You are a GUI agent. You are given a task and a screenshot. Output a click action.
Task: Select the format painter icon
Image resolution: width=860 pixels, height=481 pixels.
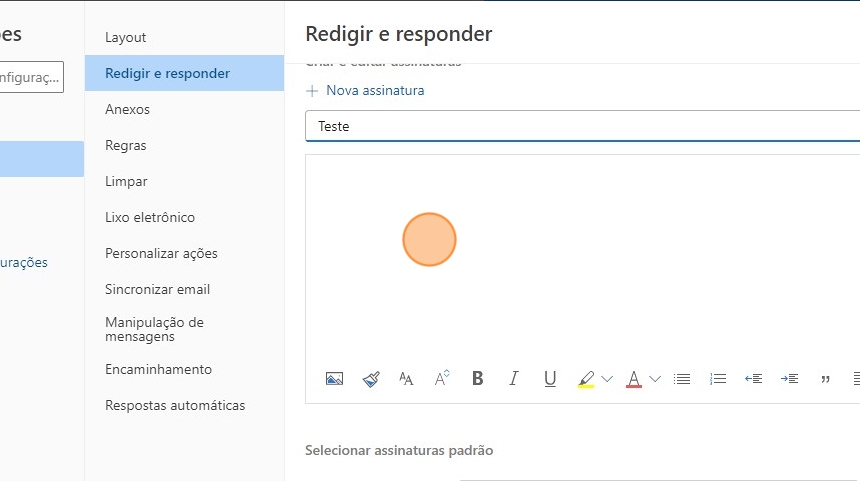tap(371, 379)
